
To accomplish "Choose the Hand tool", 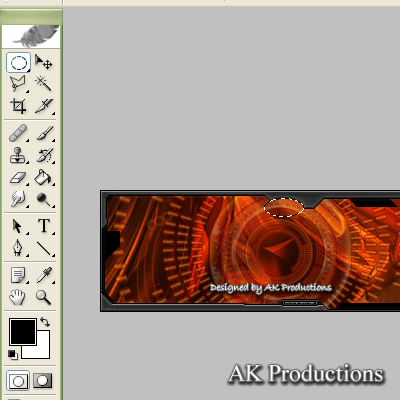I will [x=18, y=297].
